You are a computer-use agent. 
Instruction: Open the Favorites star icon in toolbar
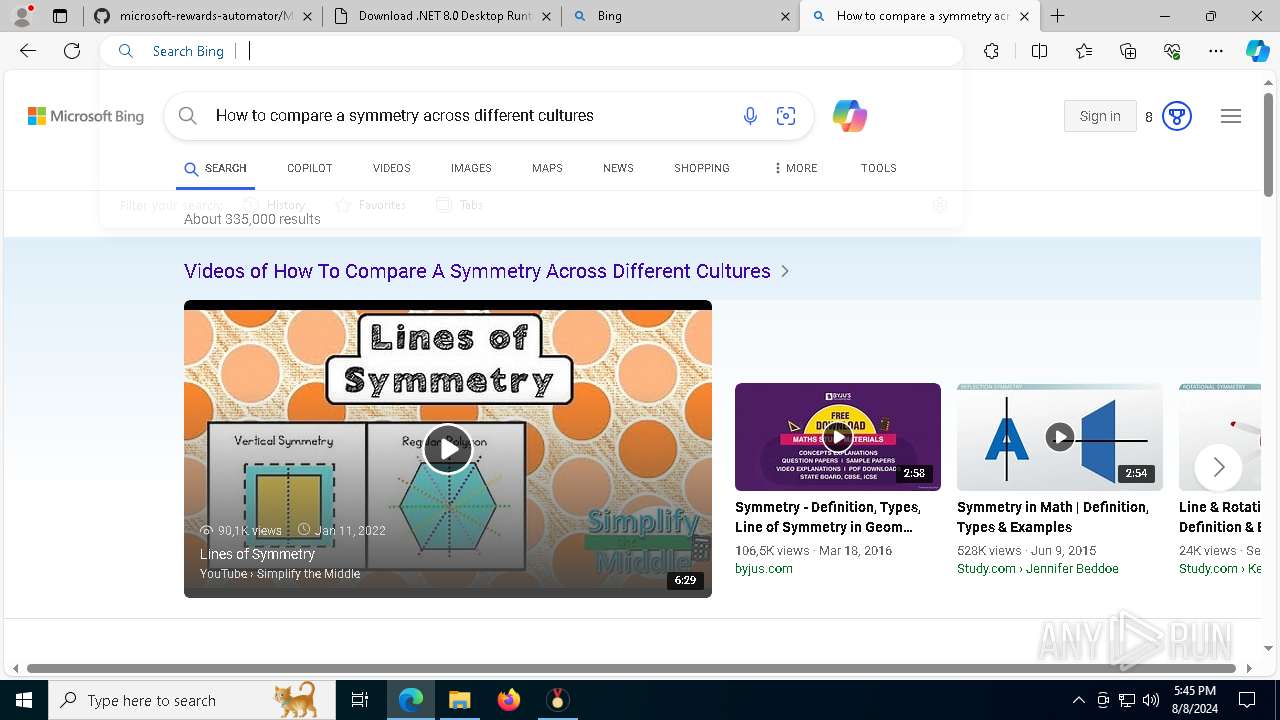(x=1084, y=51)
